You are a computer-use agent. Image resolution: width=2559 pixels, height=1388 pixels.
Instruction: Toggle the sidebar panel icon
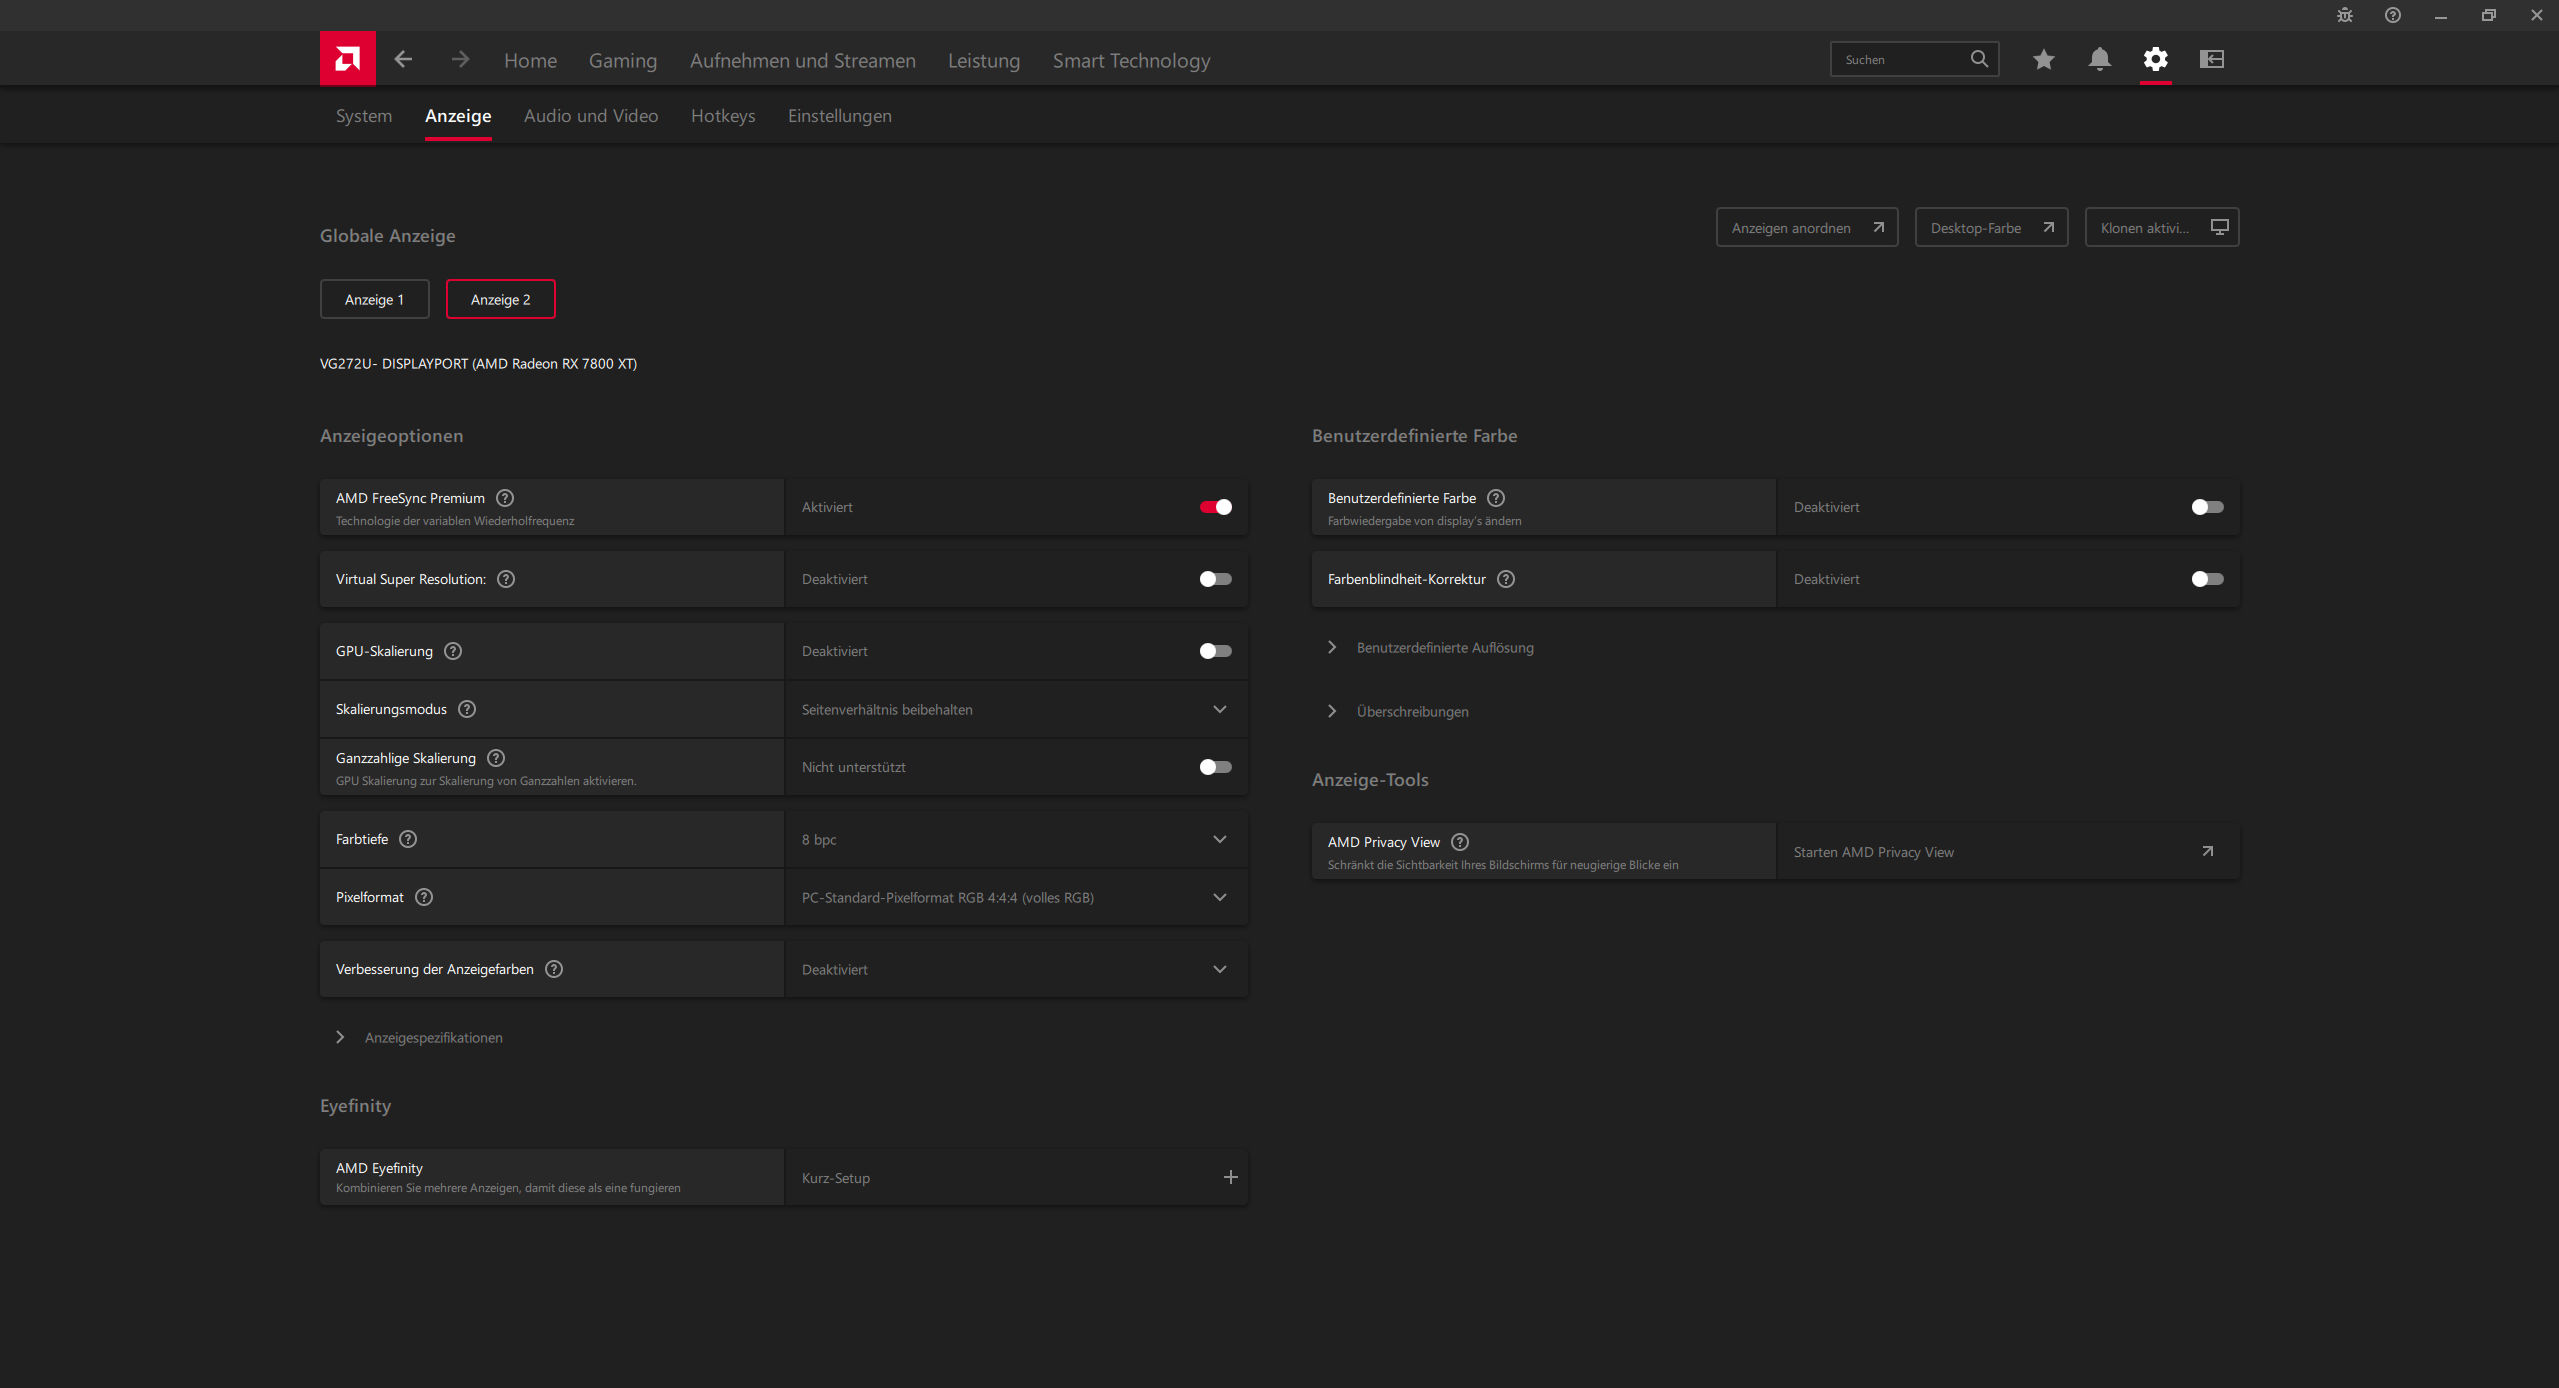click(x=2211, y=59)
